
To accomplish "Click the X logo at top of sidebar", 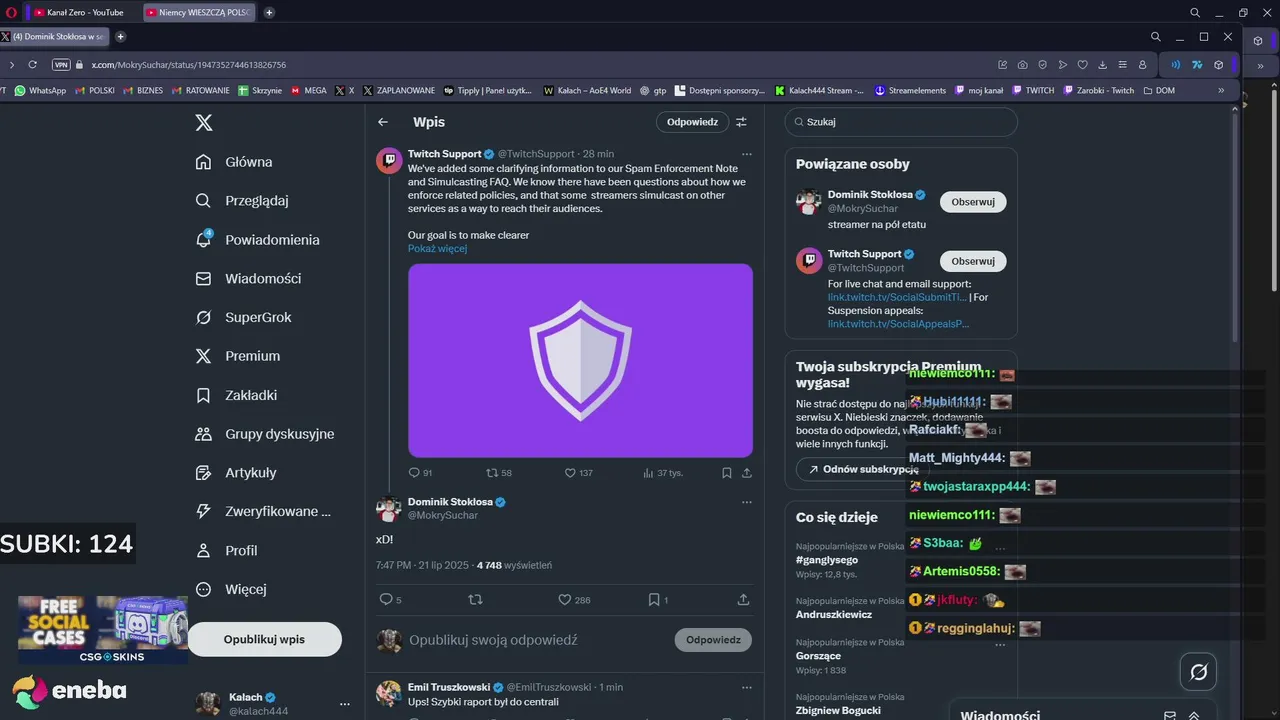I will [203, 123].
